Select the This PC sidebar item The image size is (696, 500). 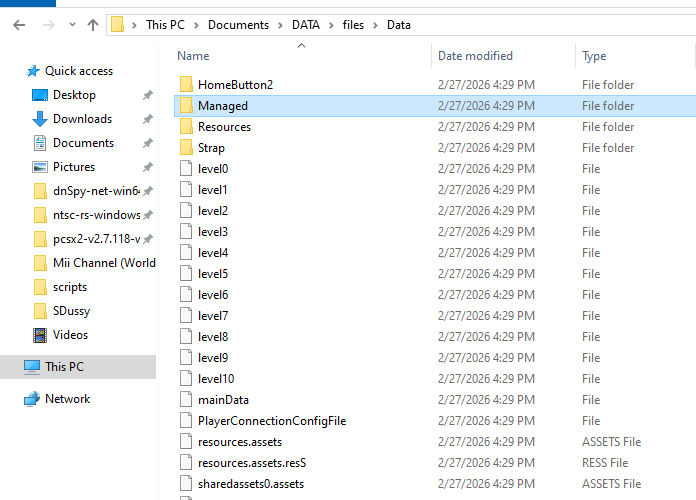click(x=64, y=367)
